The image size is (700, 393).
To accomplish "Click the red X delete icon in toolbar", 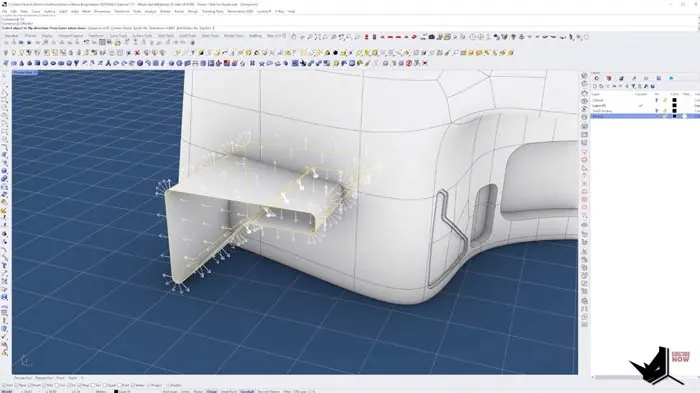I will click(137, 53).
